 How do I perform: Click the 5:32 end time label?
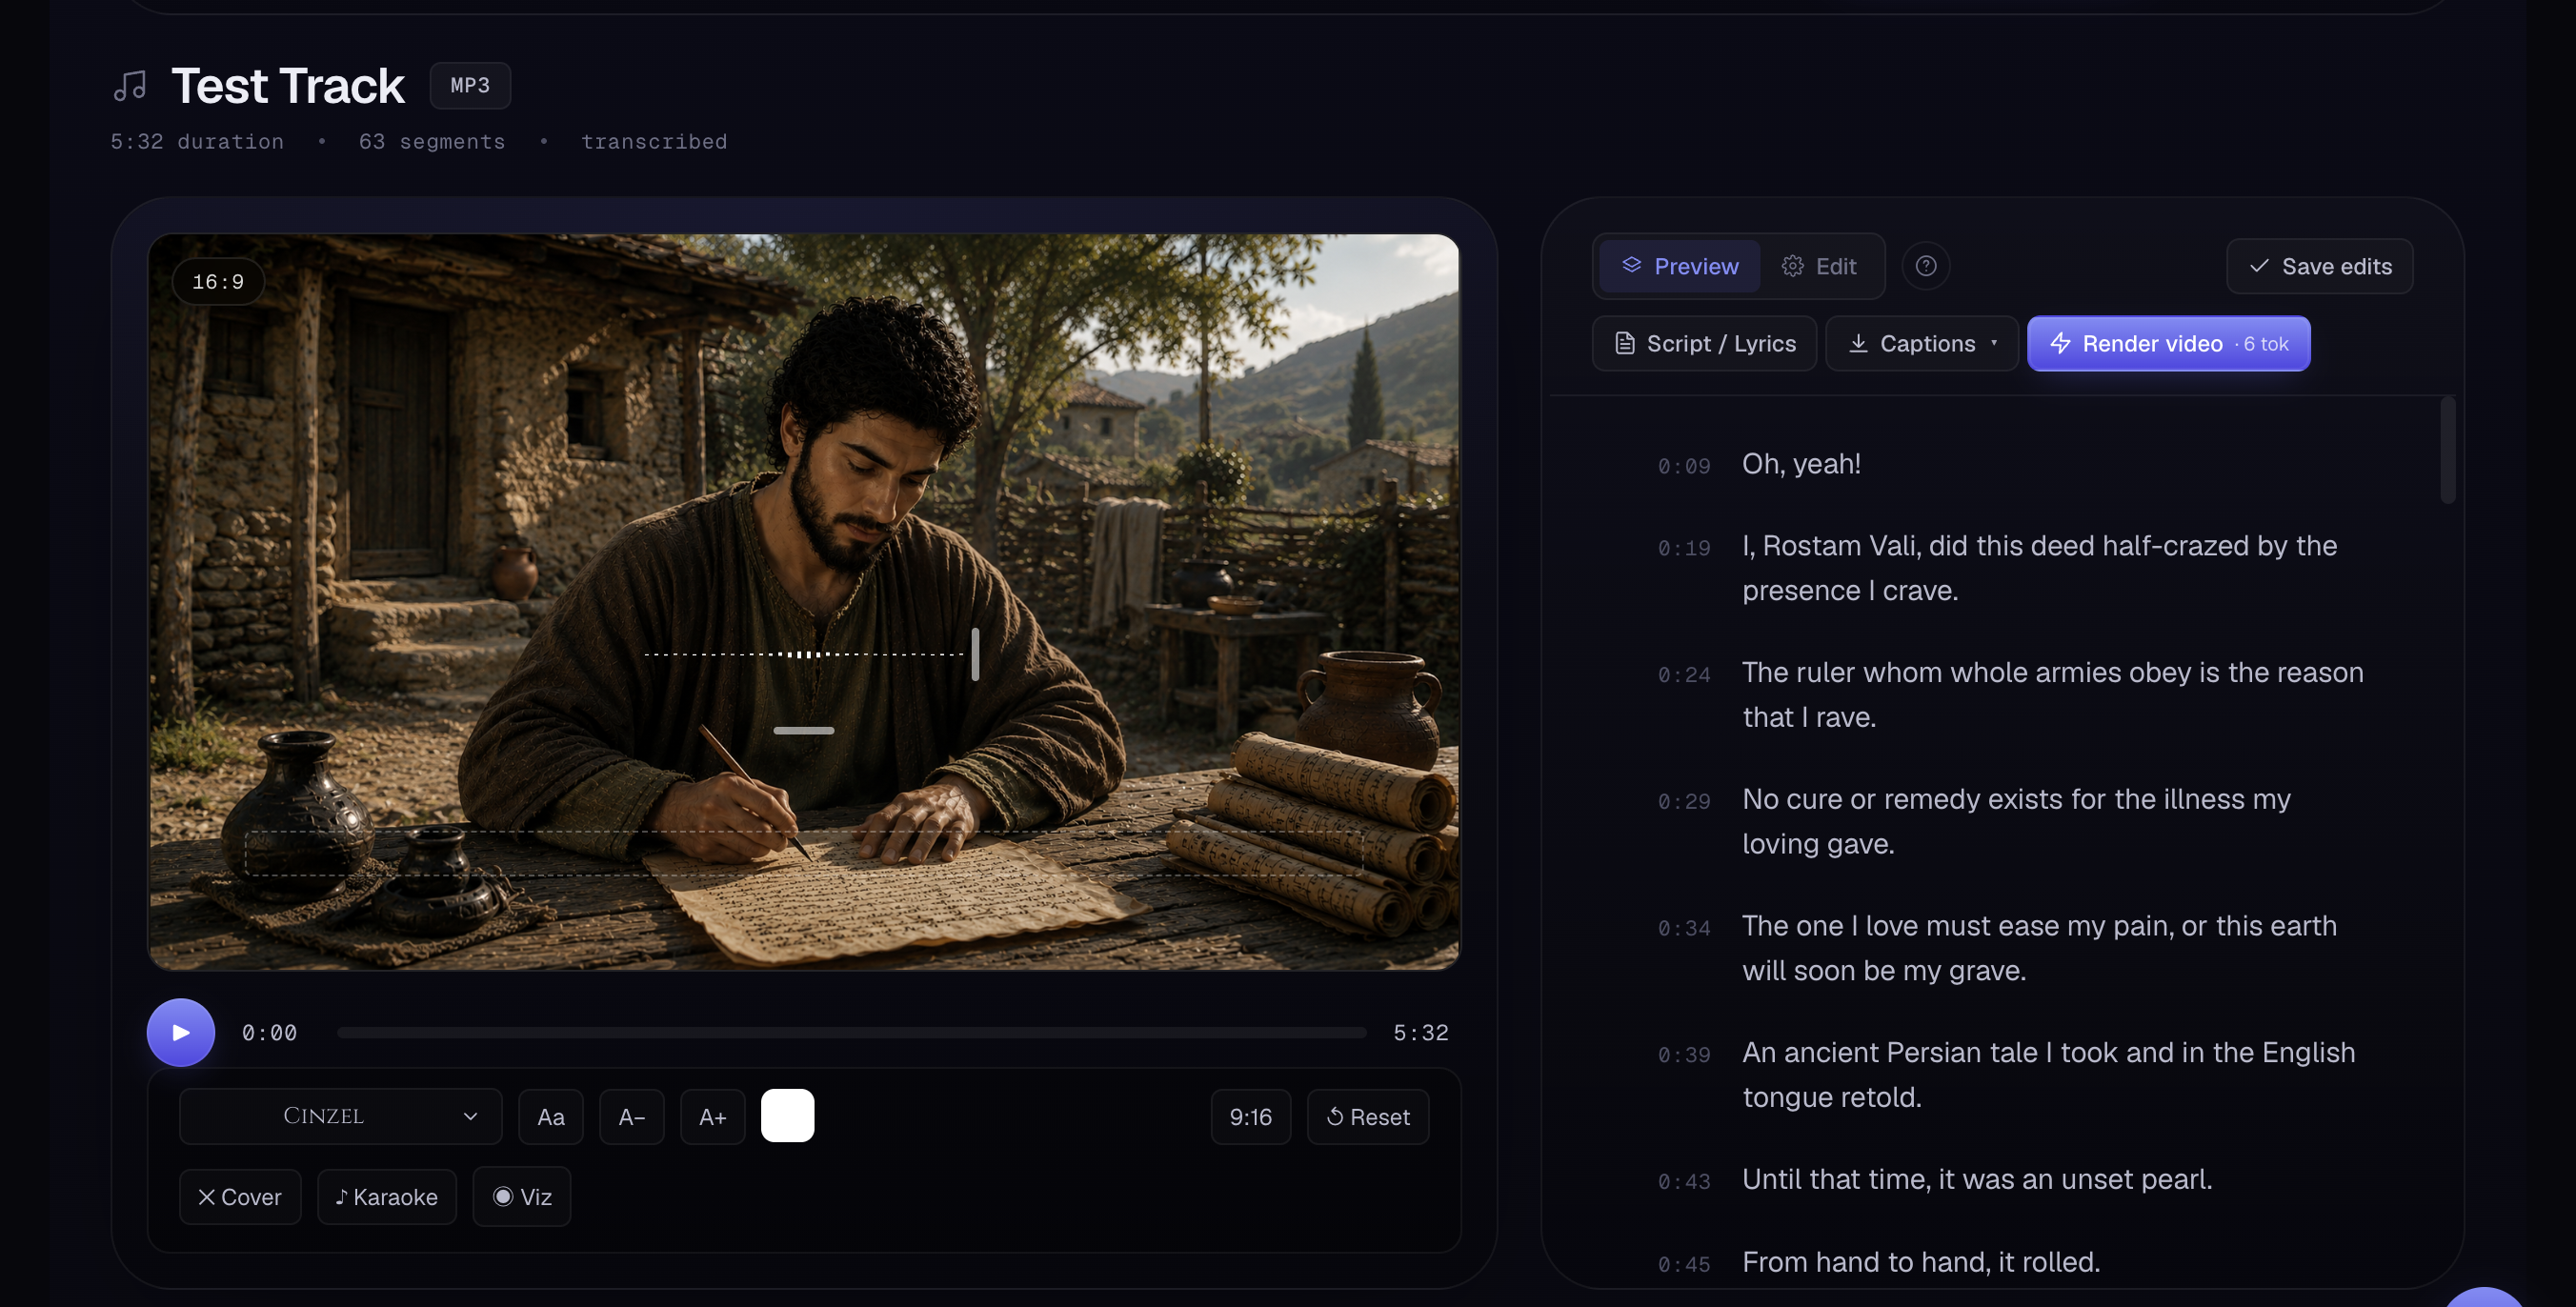click(x=1421, y=1032)
